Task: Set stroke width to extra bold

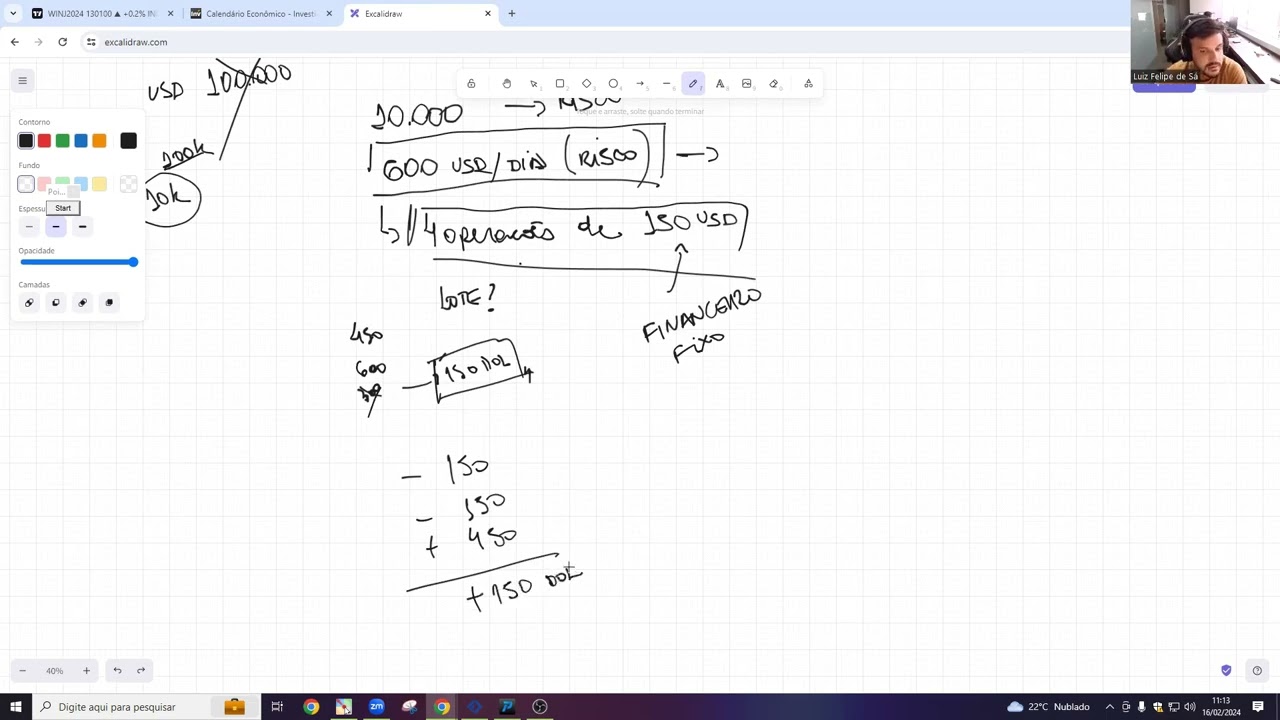Action: tap(83, 227)
